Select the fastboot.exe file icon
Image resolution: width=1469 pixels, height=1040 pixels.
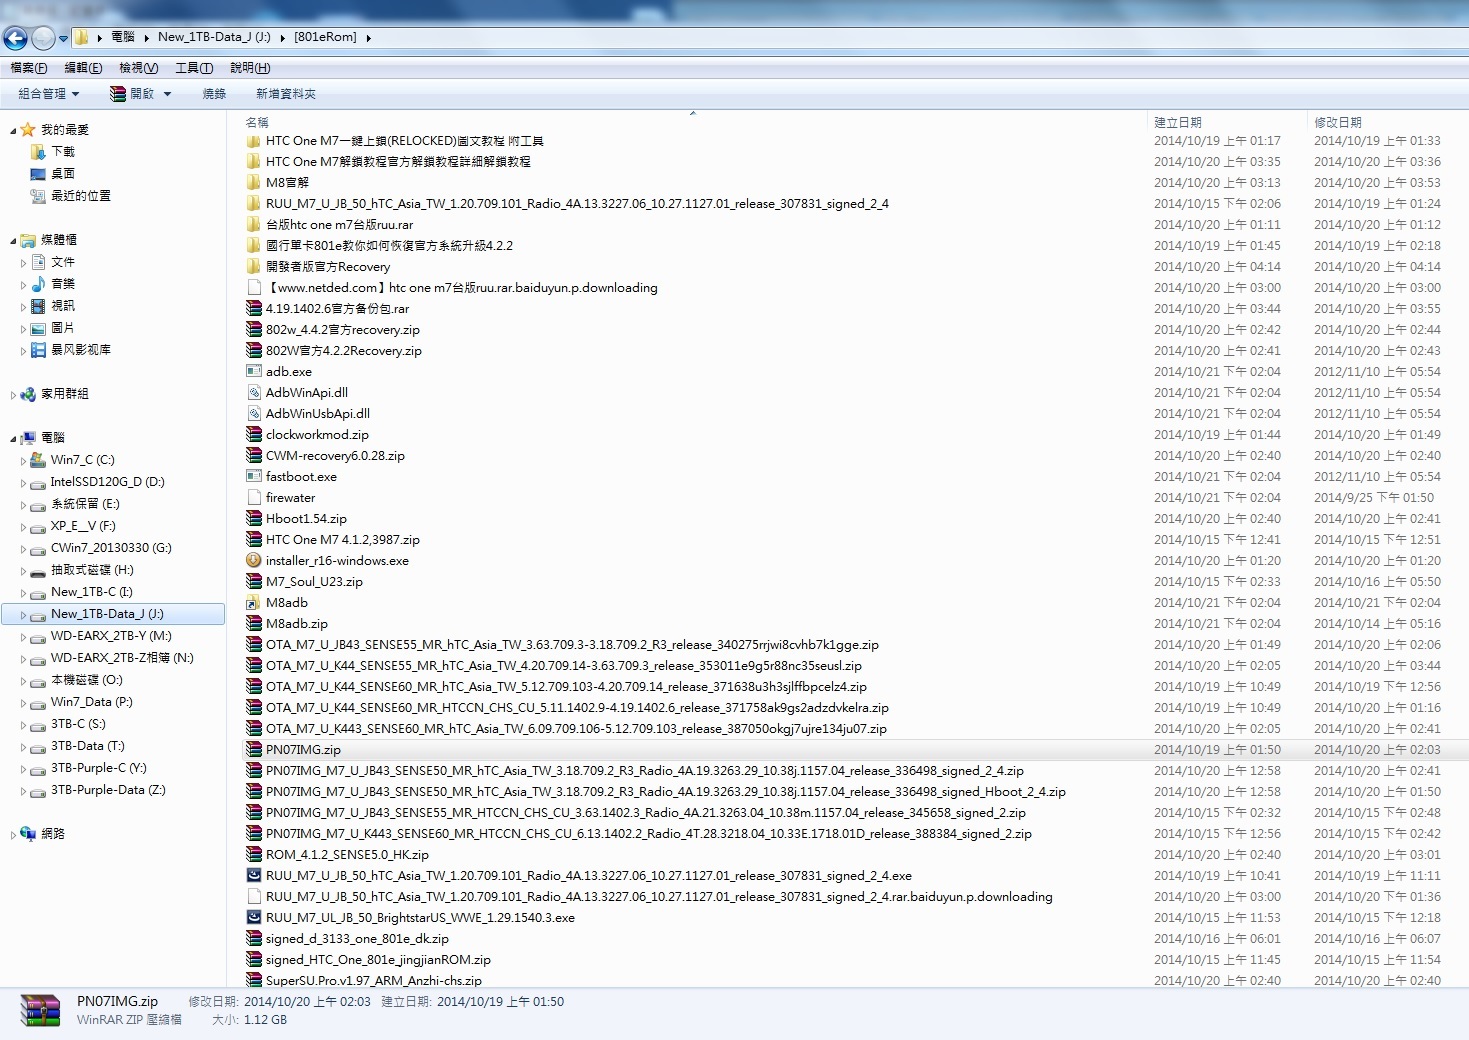point(254,476)
